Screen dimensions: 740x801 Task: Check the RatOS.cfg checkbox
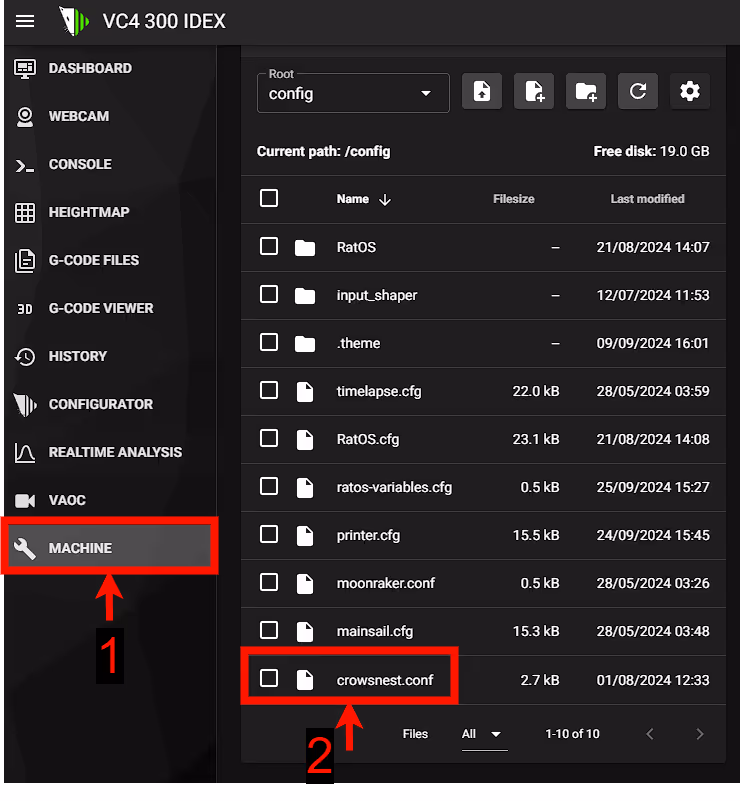coord(269,438)
